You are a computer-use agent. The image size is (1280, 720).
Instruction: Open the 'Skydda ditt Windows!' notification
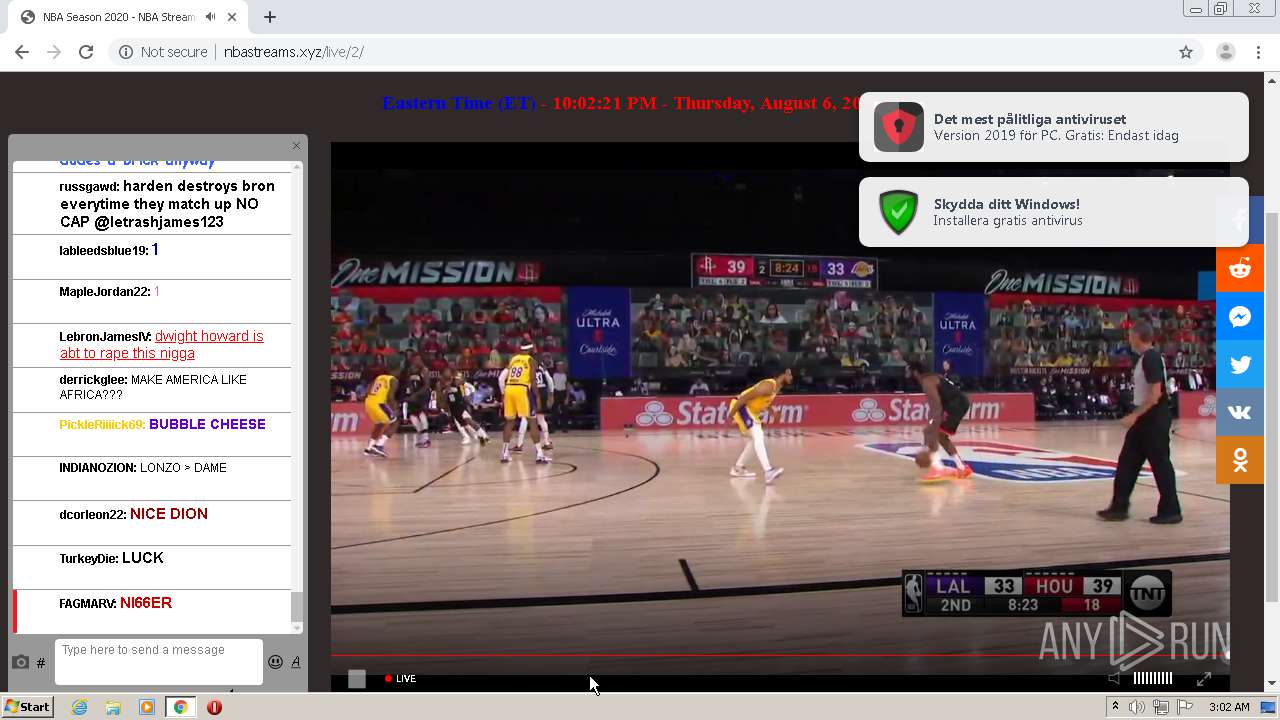pos(1054,212)
